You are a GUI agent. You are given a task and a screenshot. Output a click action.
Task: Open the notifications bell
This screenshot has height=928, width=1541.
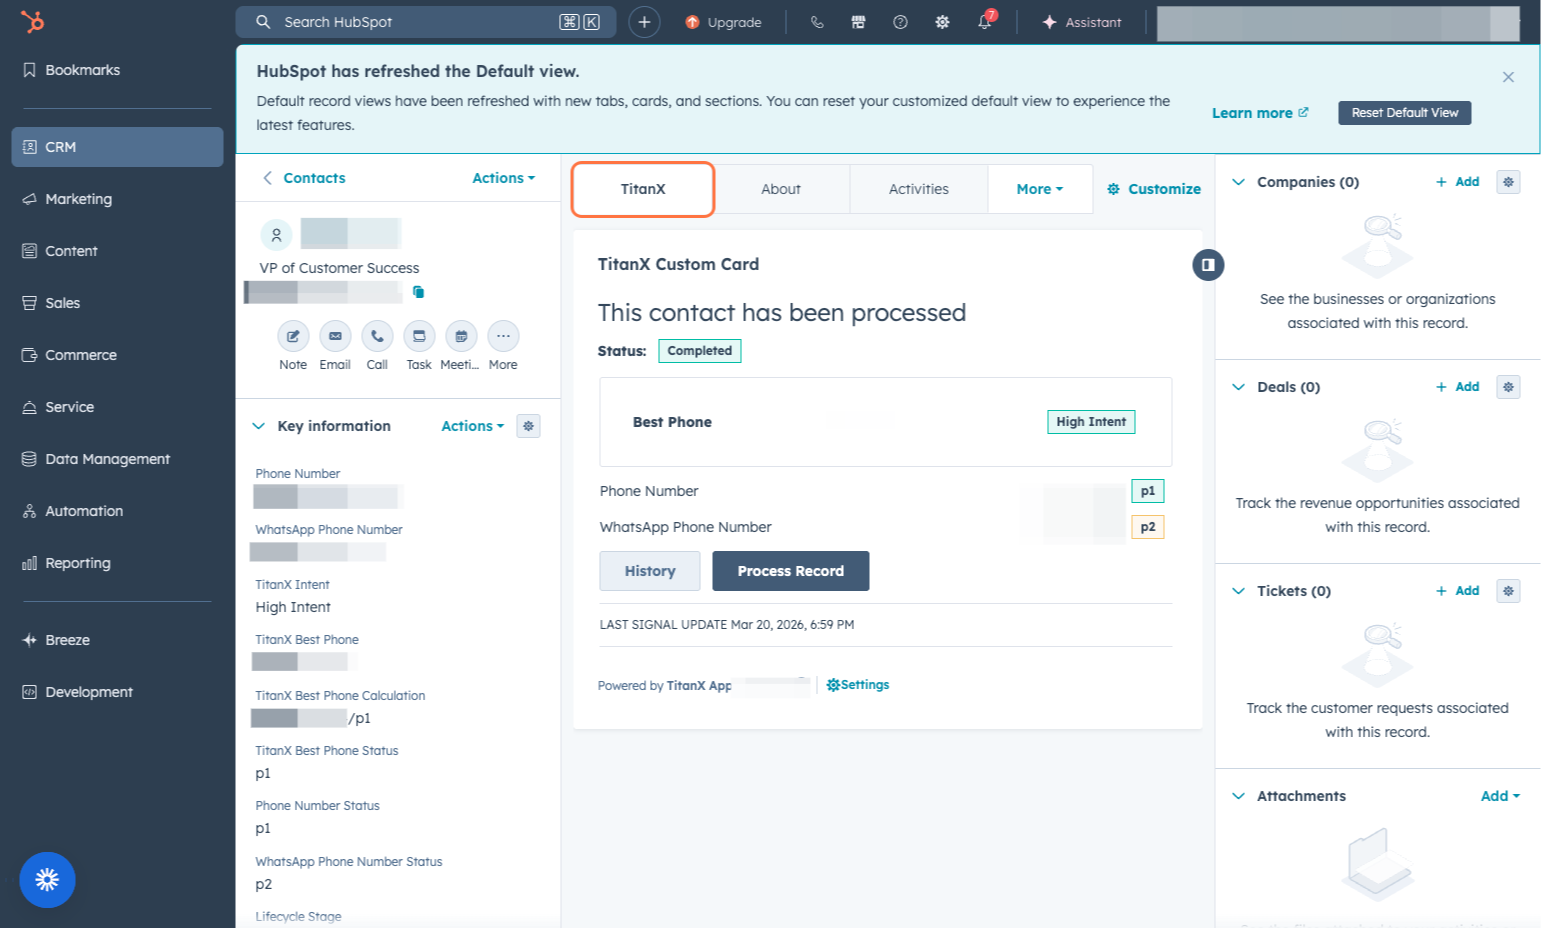click(984, 22)
